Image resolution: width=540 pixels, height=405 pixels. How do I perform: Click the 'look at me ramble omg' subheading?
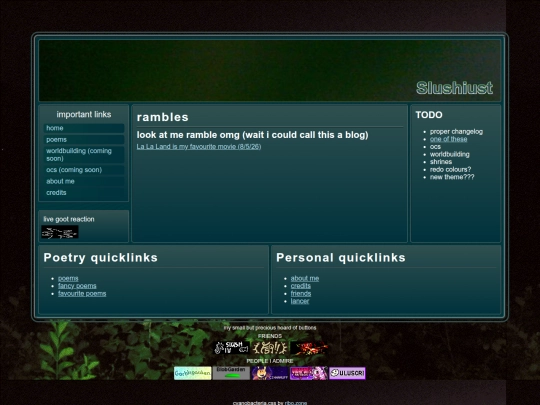(x=252, y=135)
